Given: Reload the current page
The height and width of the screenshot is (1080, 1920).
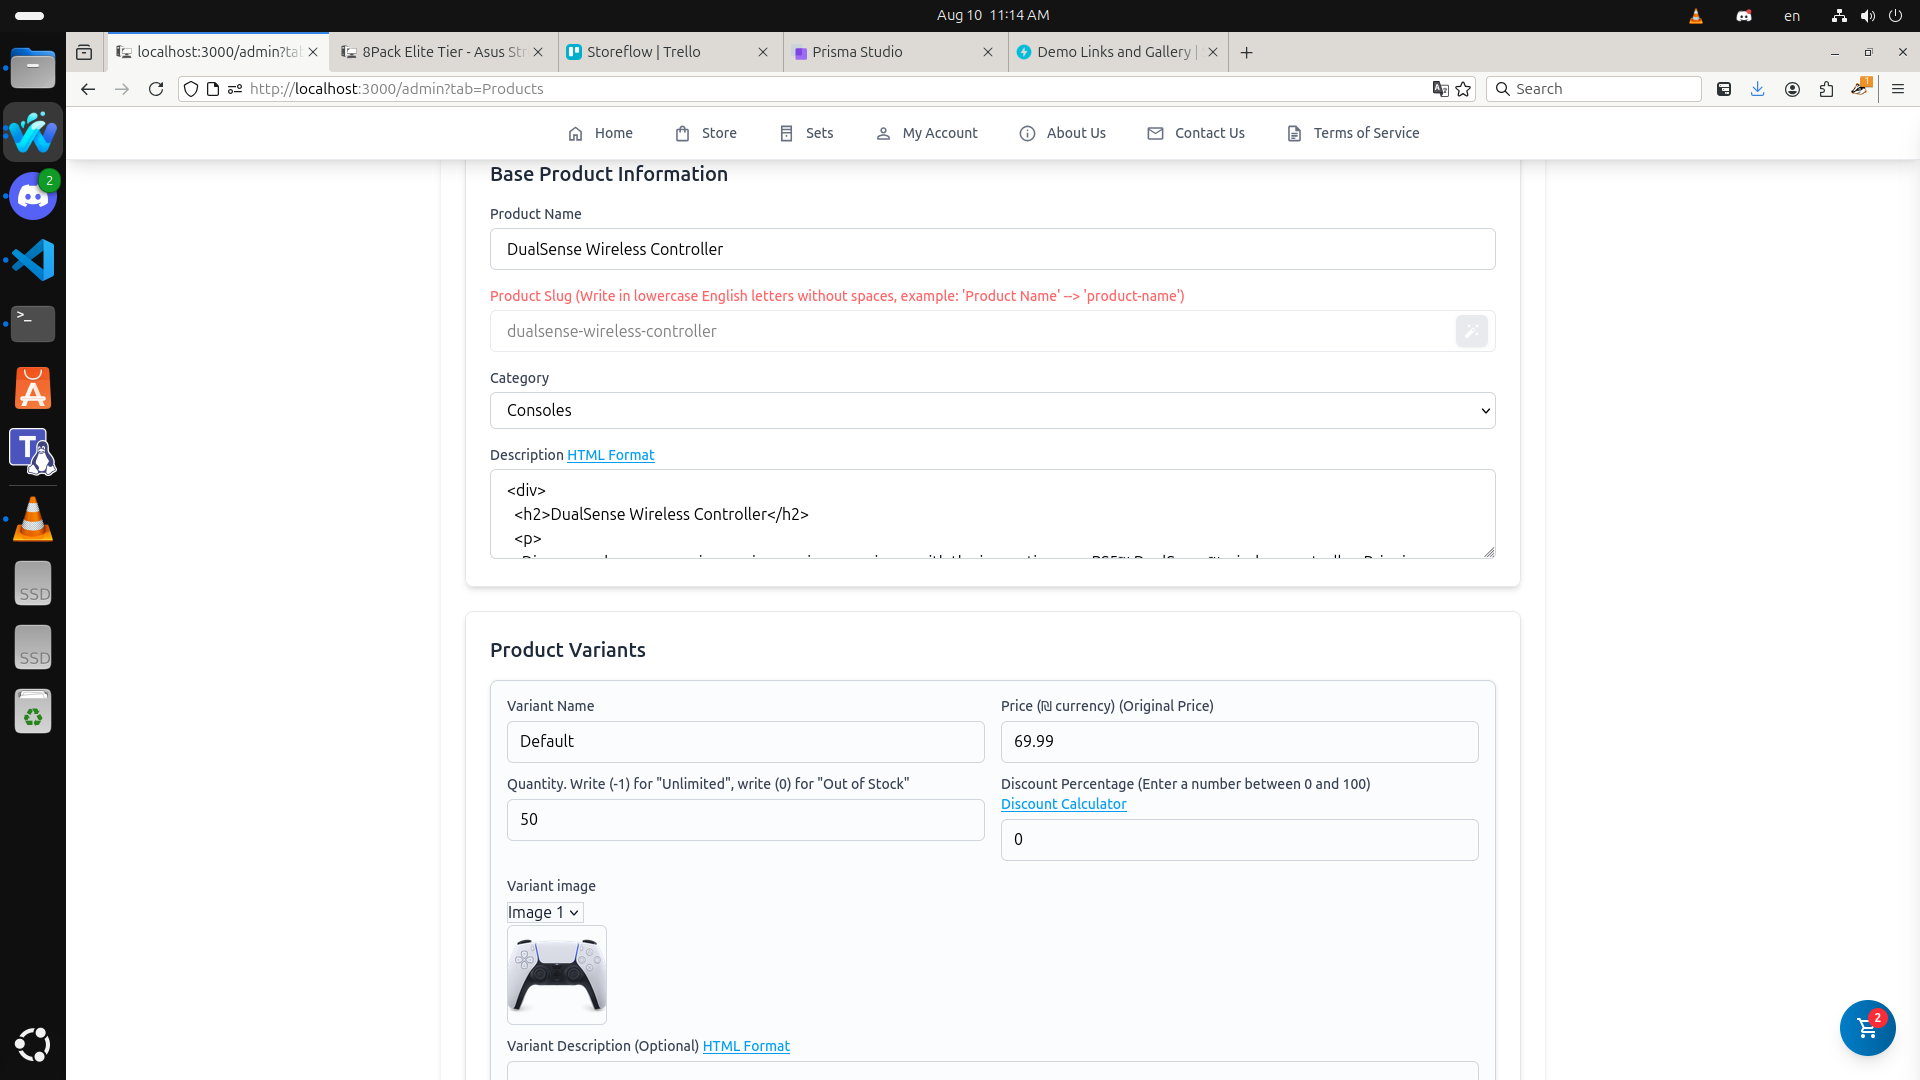Looking at the screenshot, I should click(x=156, y=89).
